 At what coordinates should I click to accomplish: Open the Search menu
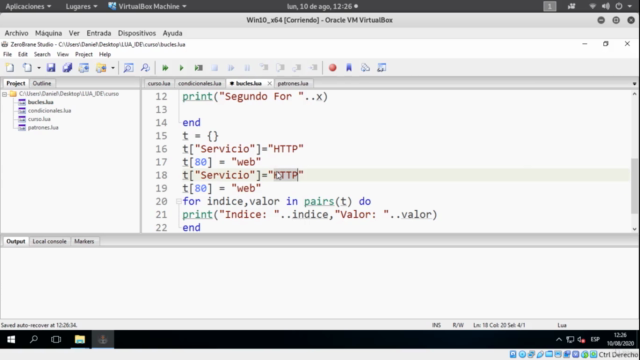pos(42,54)
